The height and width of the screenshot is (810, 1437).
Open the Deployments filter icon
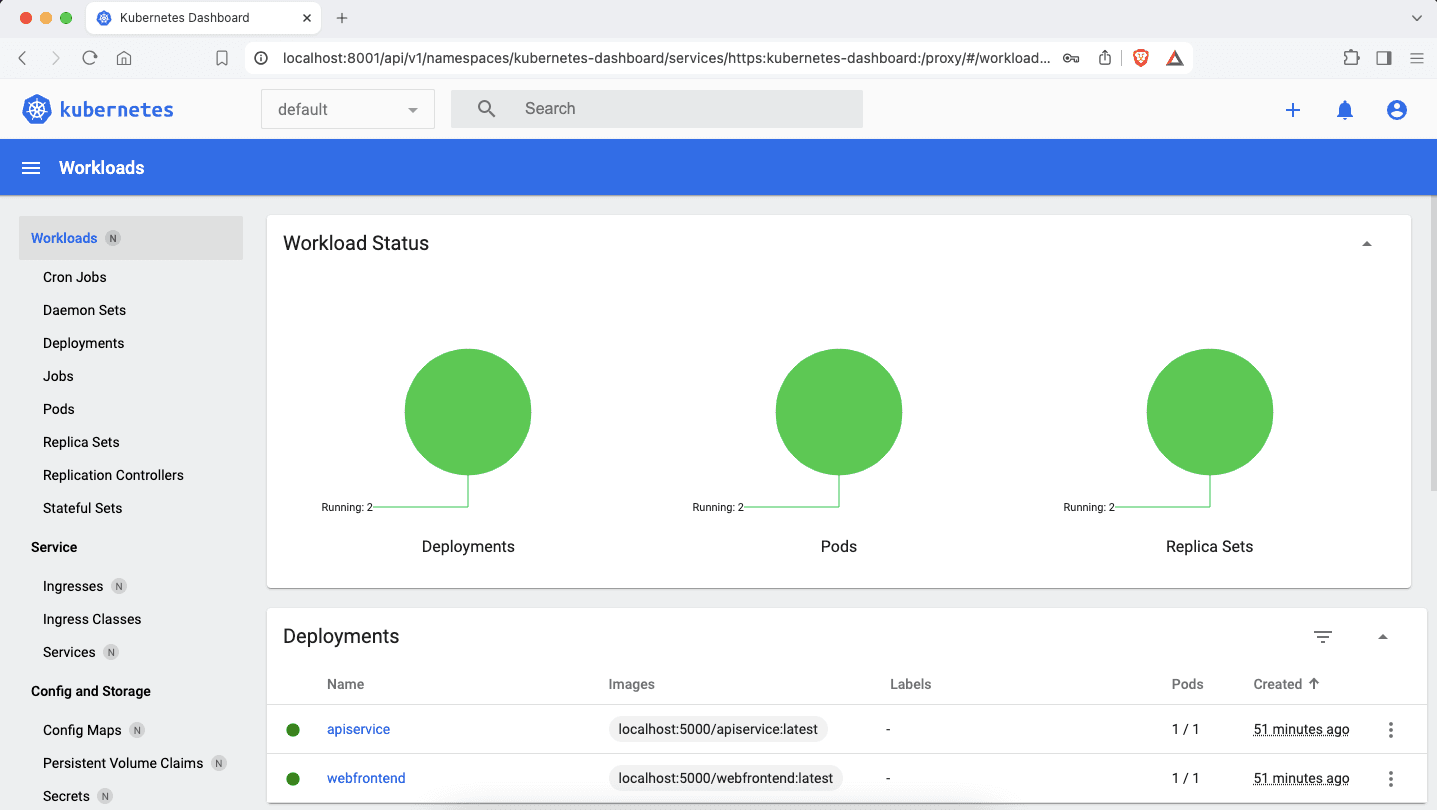[1323, 637]
